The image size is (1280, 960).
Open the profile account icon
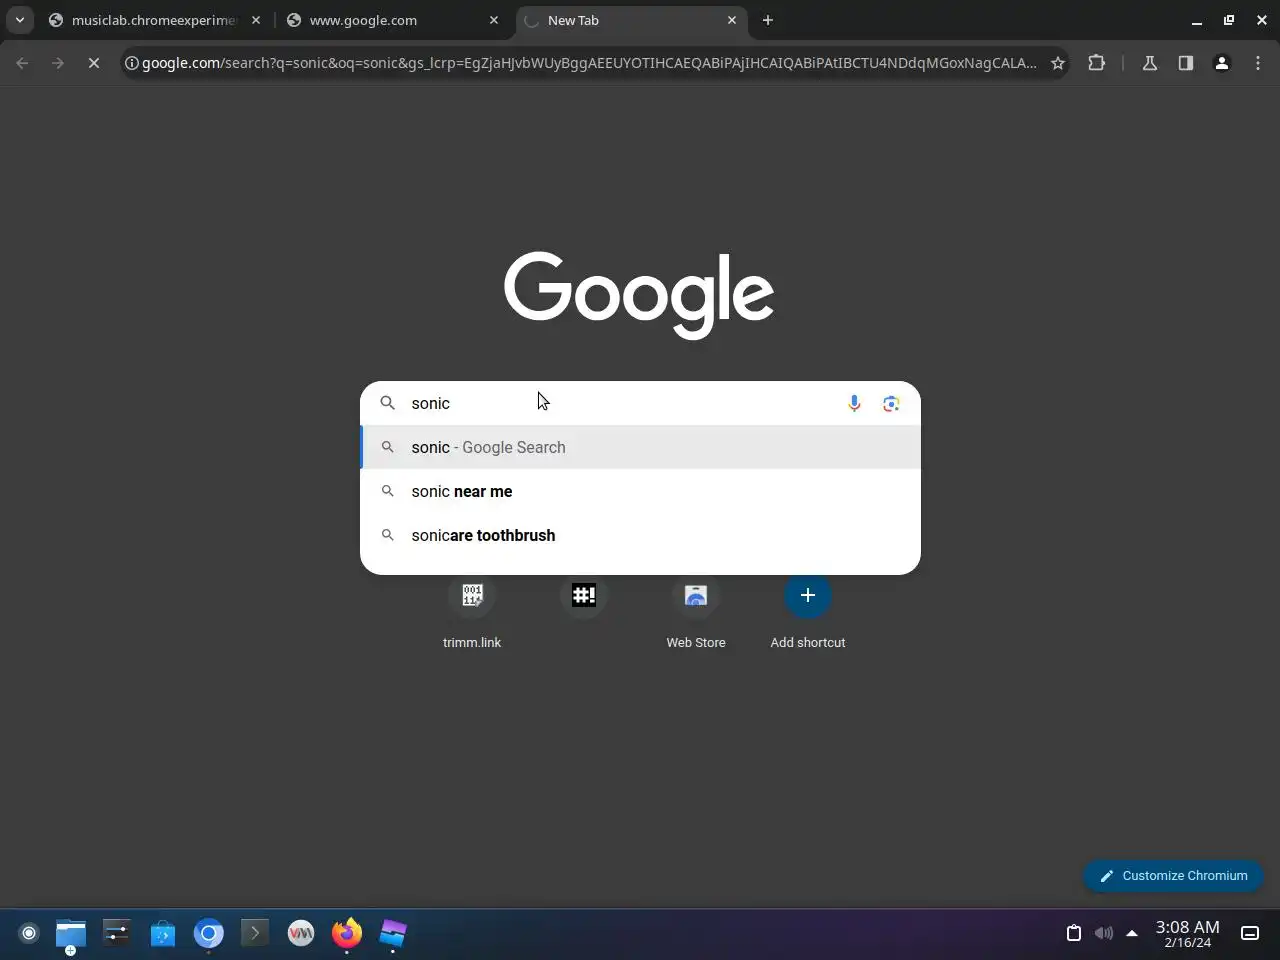[x=1222, y=63]
